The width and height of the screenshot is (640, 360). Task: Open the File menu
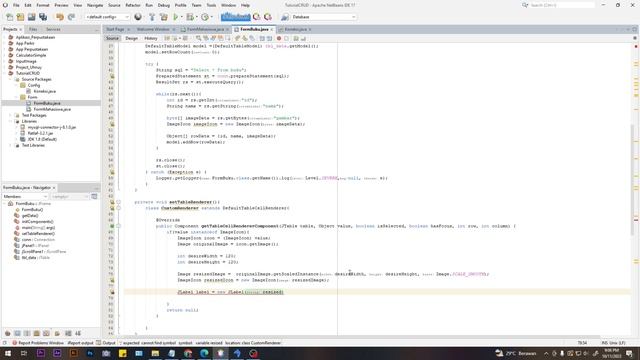pyautogui.click(x=16, y=5)
